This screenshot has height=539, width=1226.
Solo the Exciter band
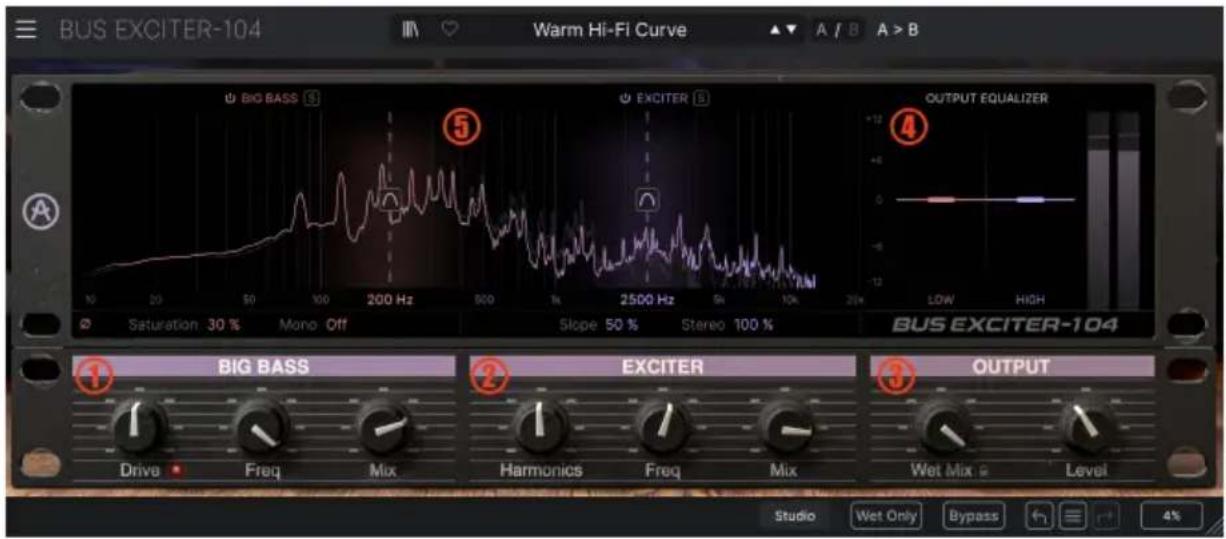click(x=701, y=99)
